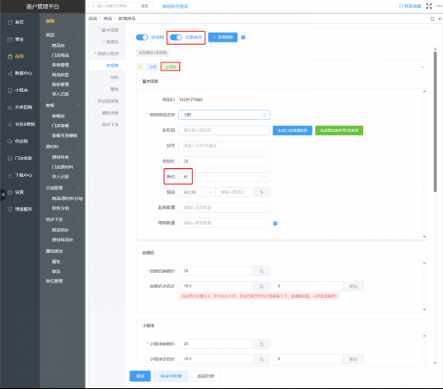Click the fullscreen icon in the top-right corner
The height and width of the screenshot is (389, 443).
[x=429, y=6]
